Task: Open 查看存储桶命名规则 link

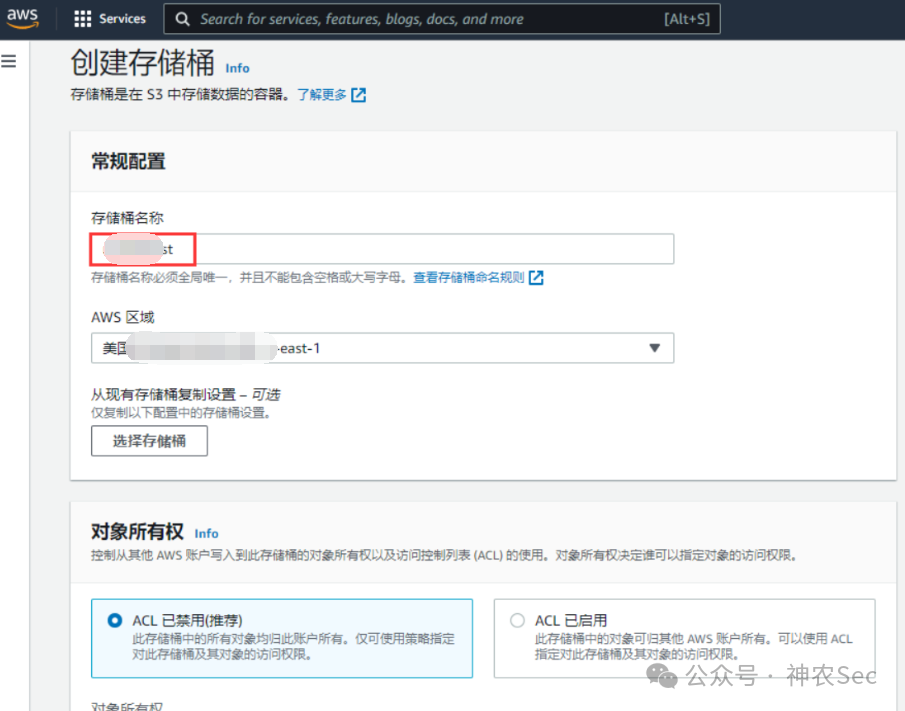Action: tap(469, 278)
